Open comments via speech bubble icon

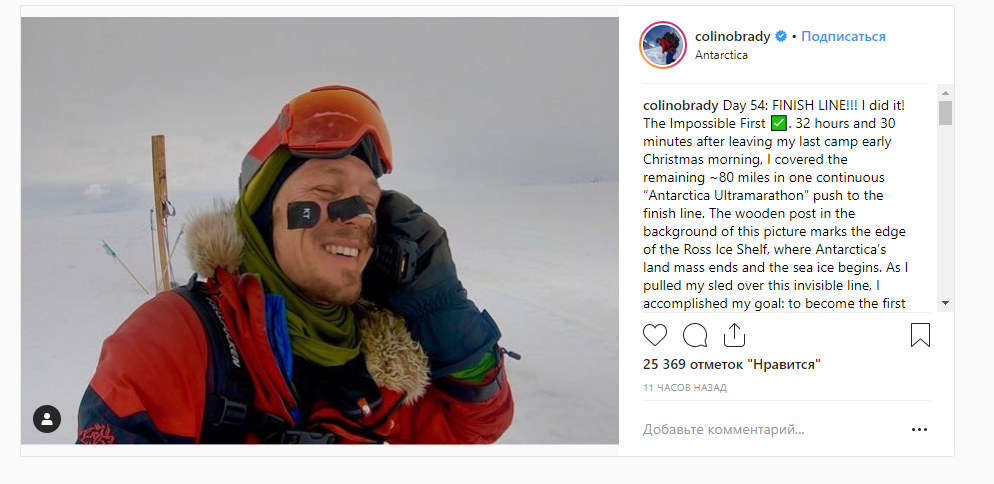[695, 335]
